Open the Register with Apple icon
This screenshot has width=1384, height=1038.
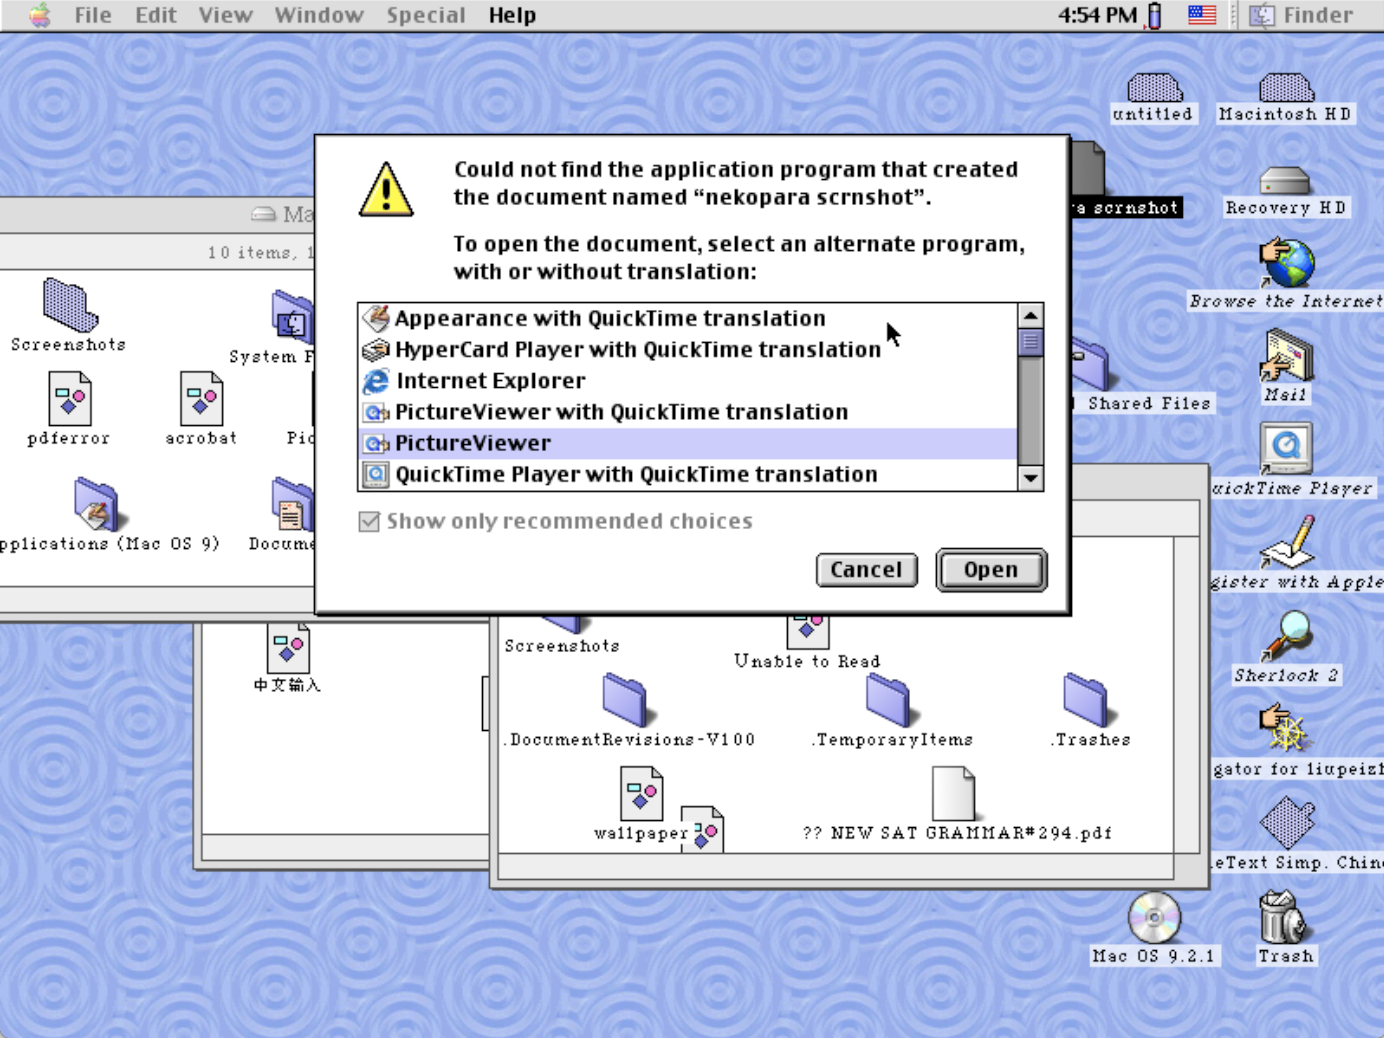point(1288,543)
